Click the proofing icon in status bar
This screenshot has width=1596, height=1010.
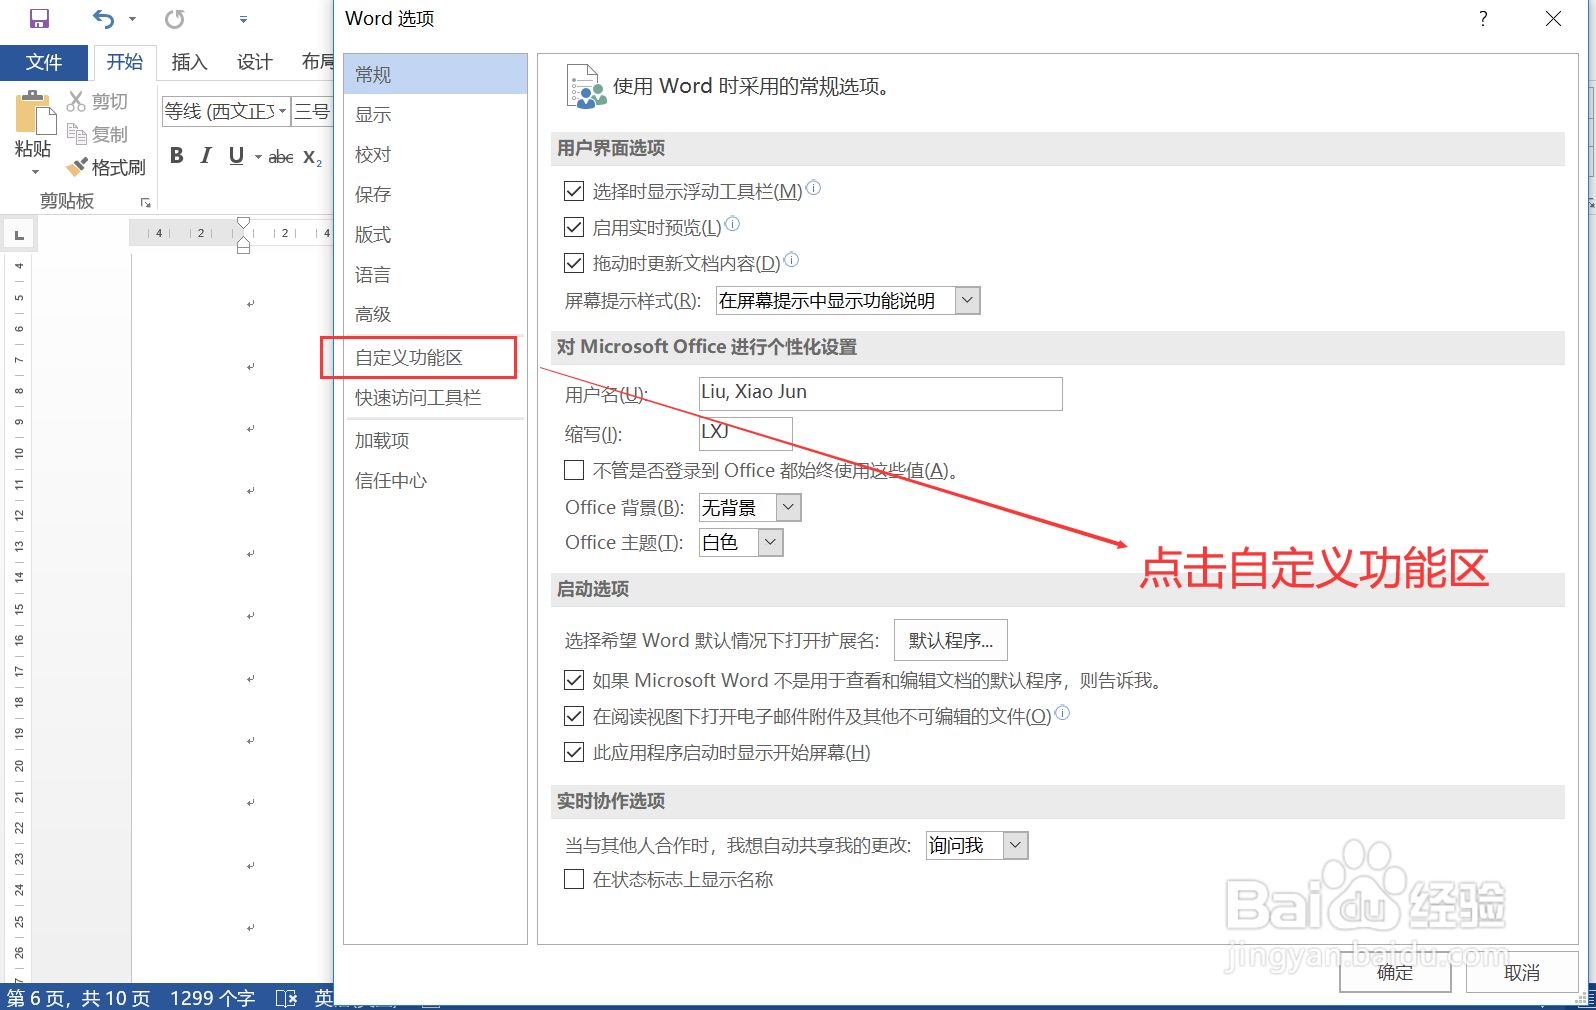(x=286, y=997)
